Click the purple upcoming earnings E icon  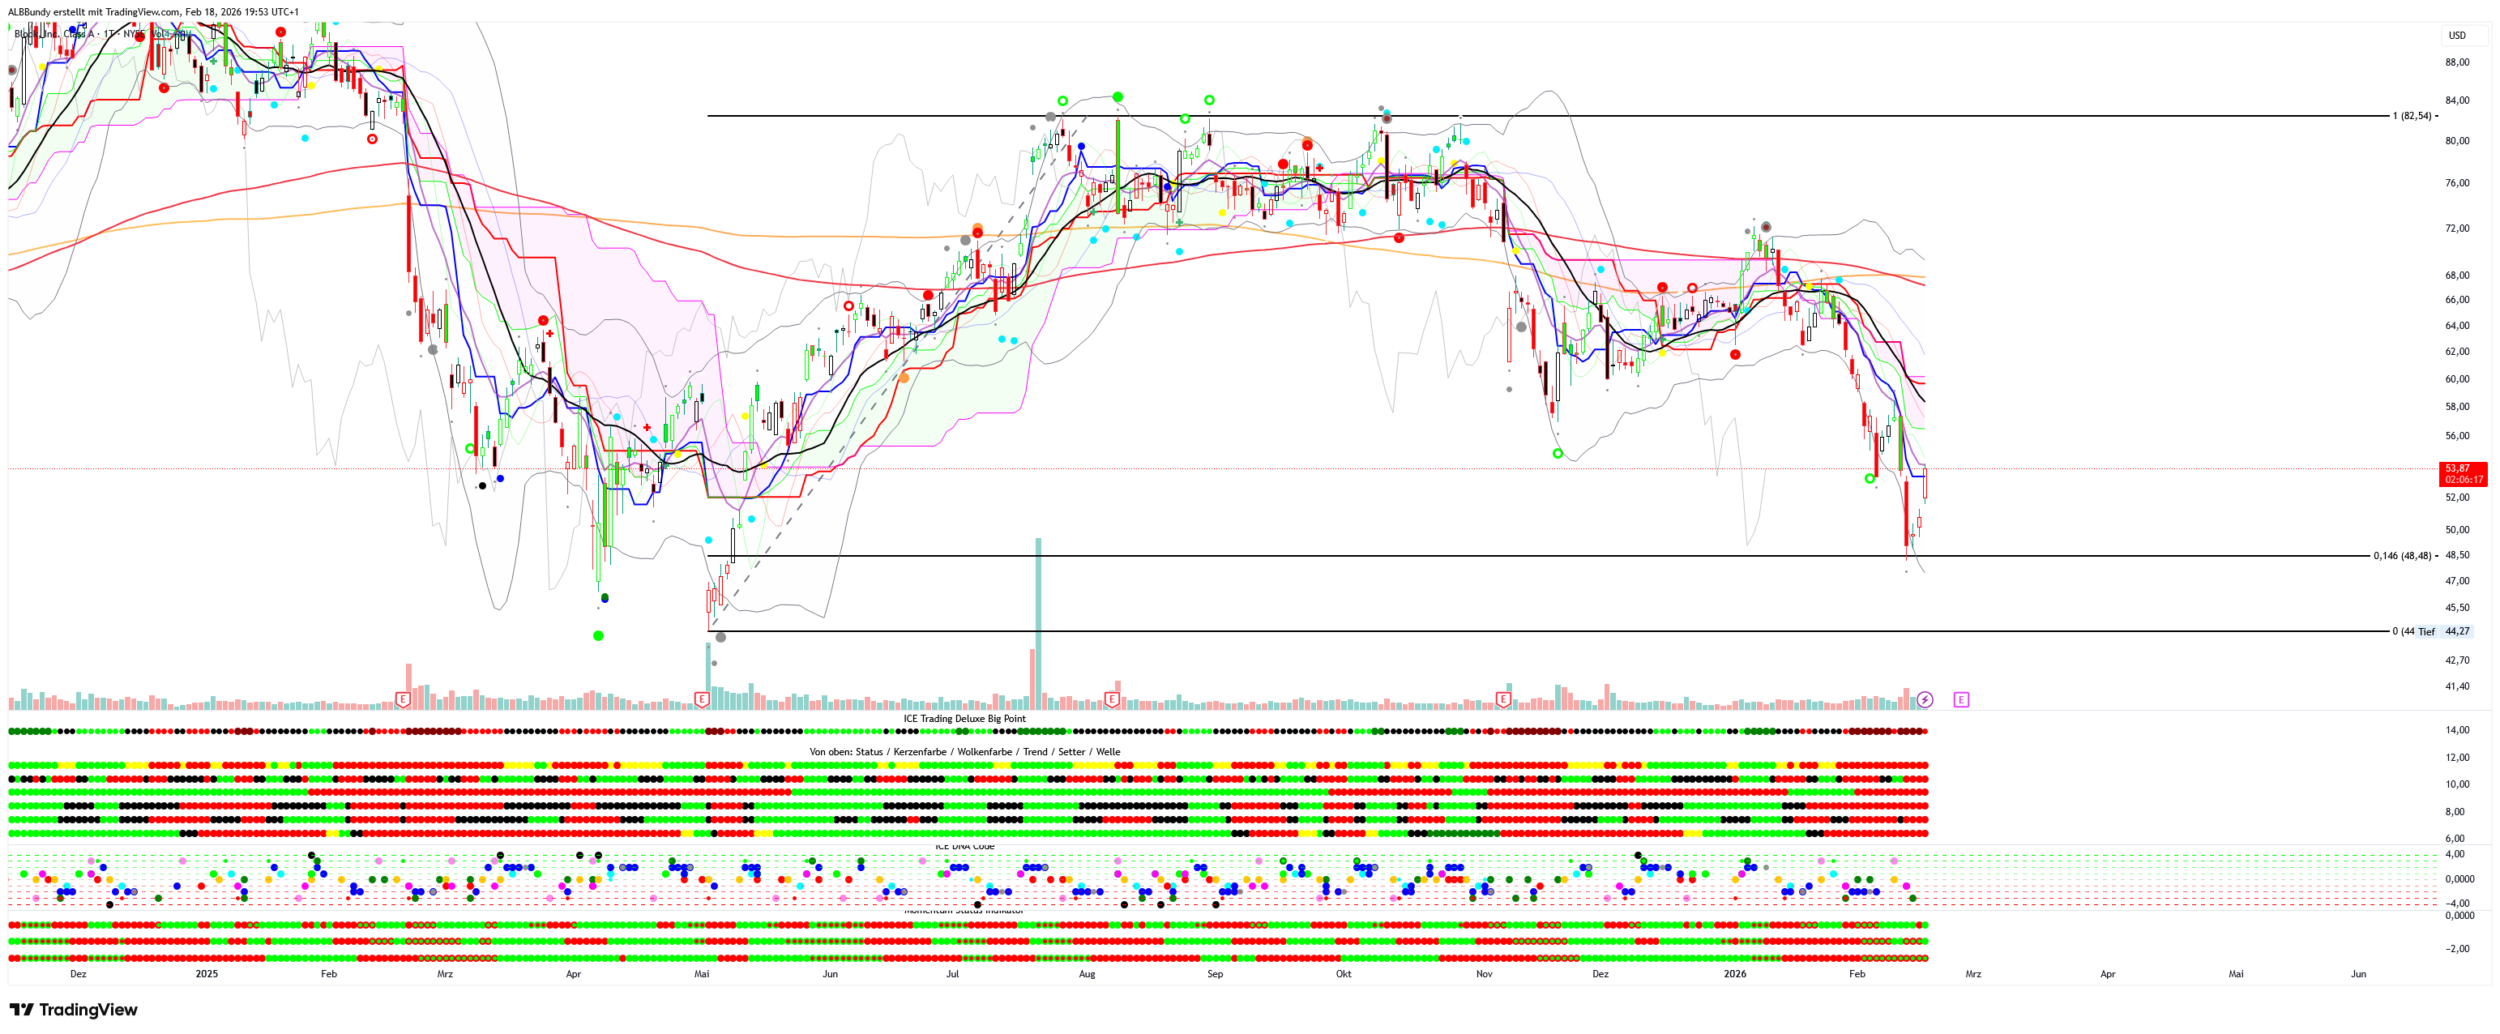pyautogui.click(x=1960, y=699)
